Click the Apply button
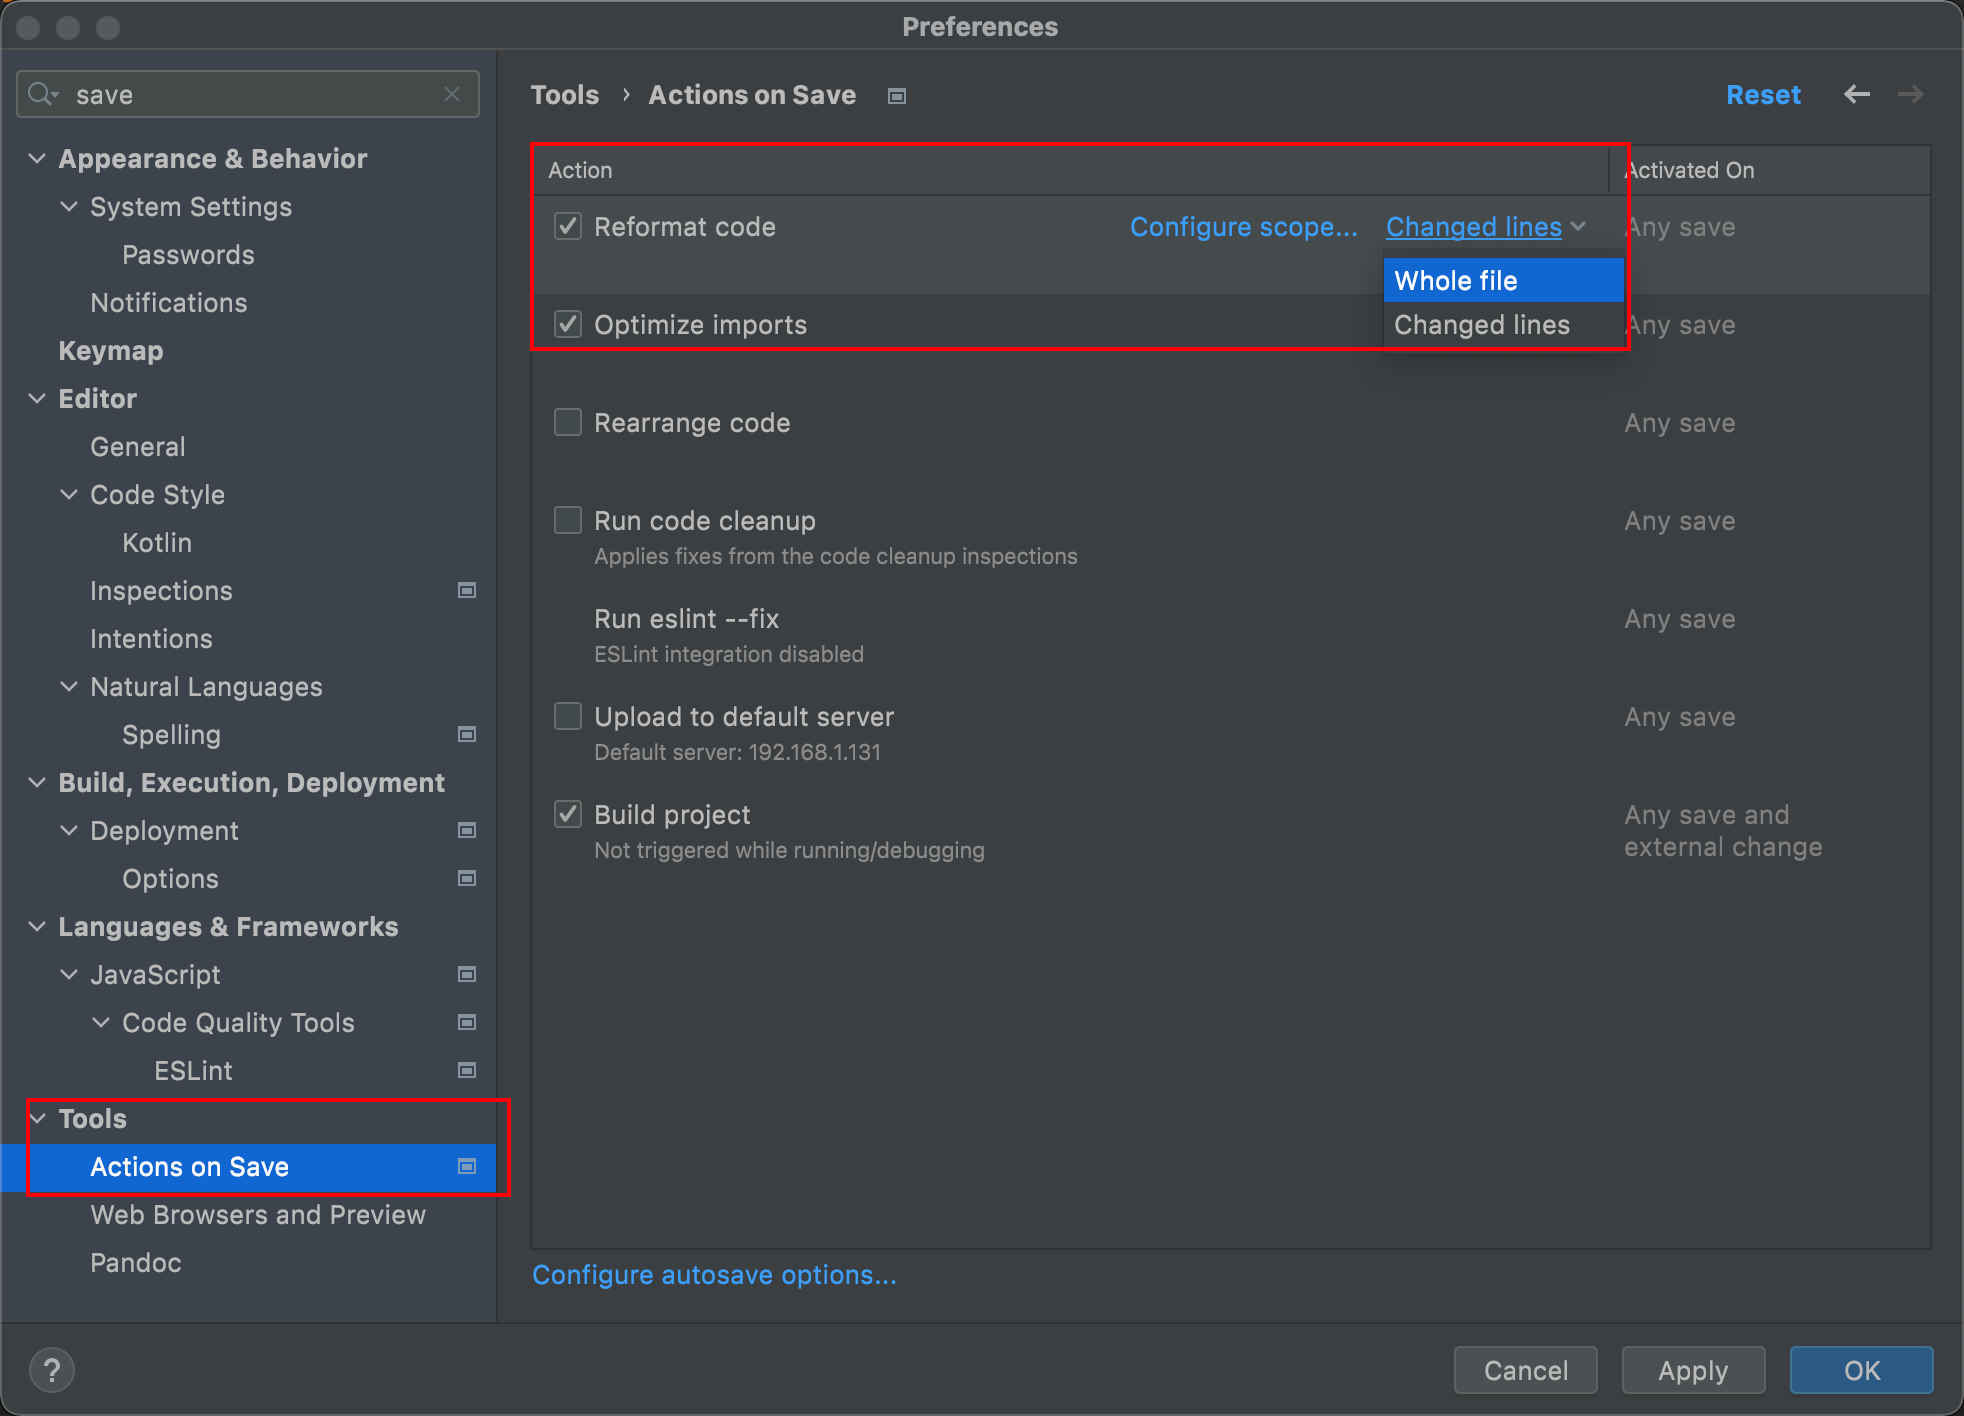This screenshot has height=1416, width=1964. click(x=1693, y=1370)
